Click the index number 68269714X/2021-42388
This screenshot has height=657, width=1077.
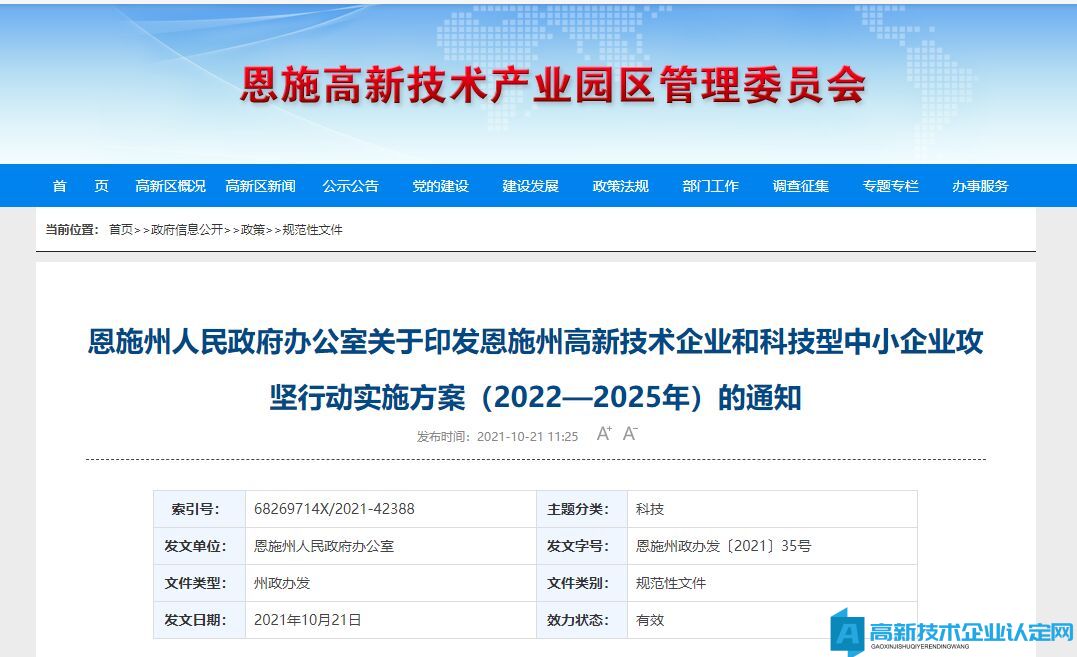(x=334, y=509)
